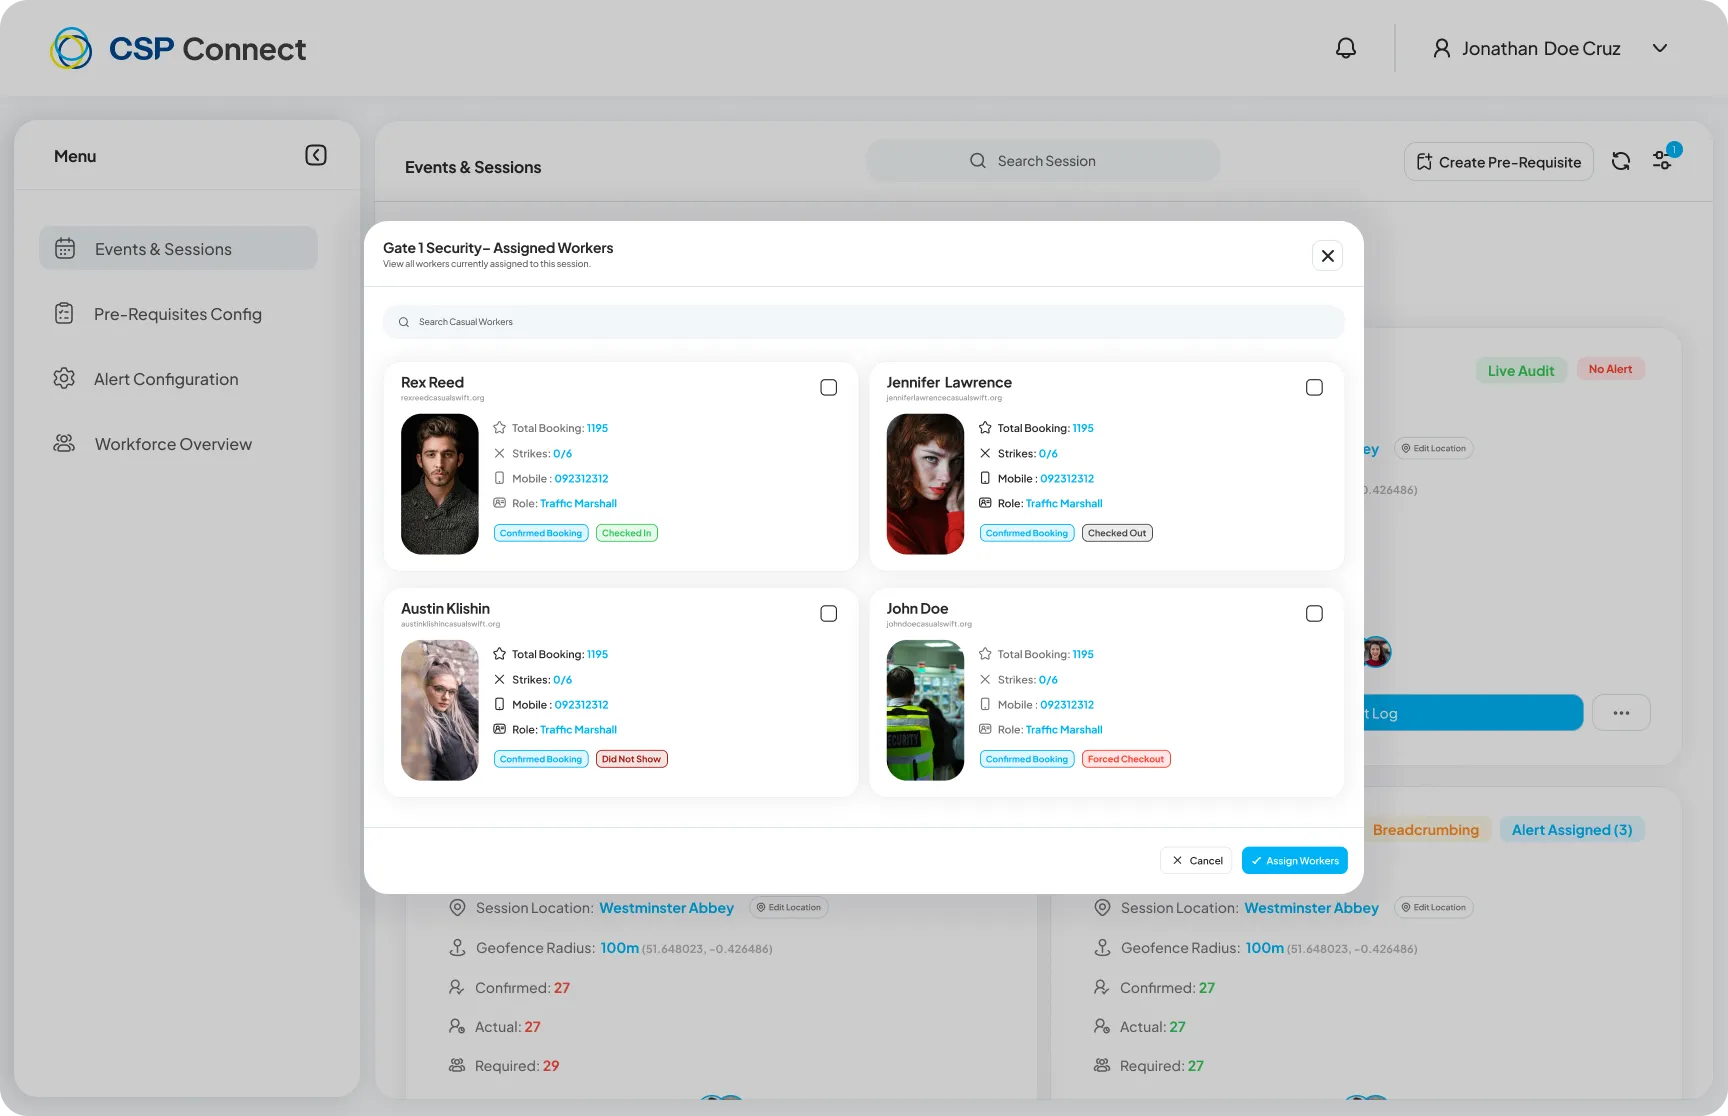This screenshot has width=1728, height=1116.
Task: Select the Jennifer Lawrence checkbox
Action: [1314, 387]
